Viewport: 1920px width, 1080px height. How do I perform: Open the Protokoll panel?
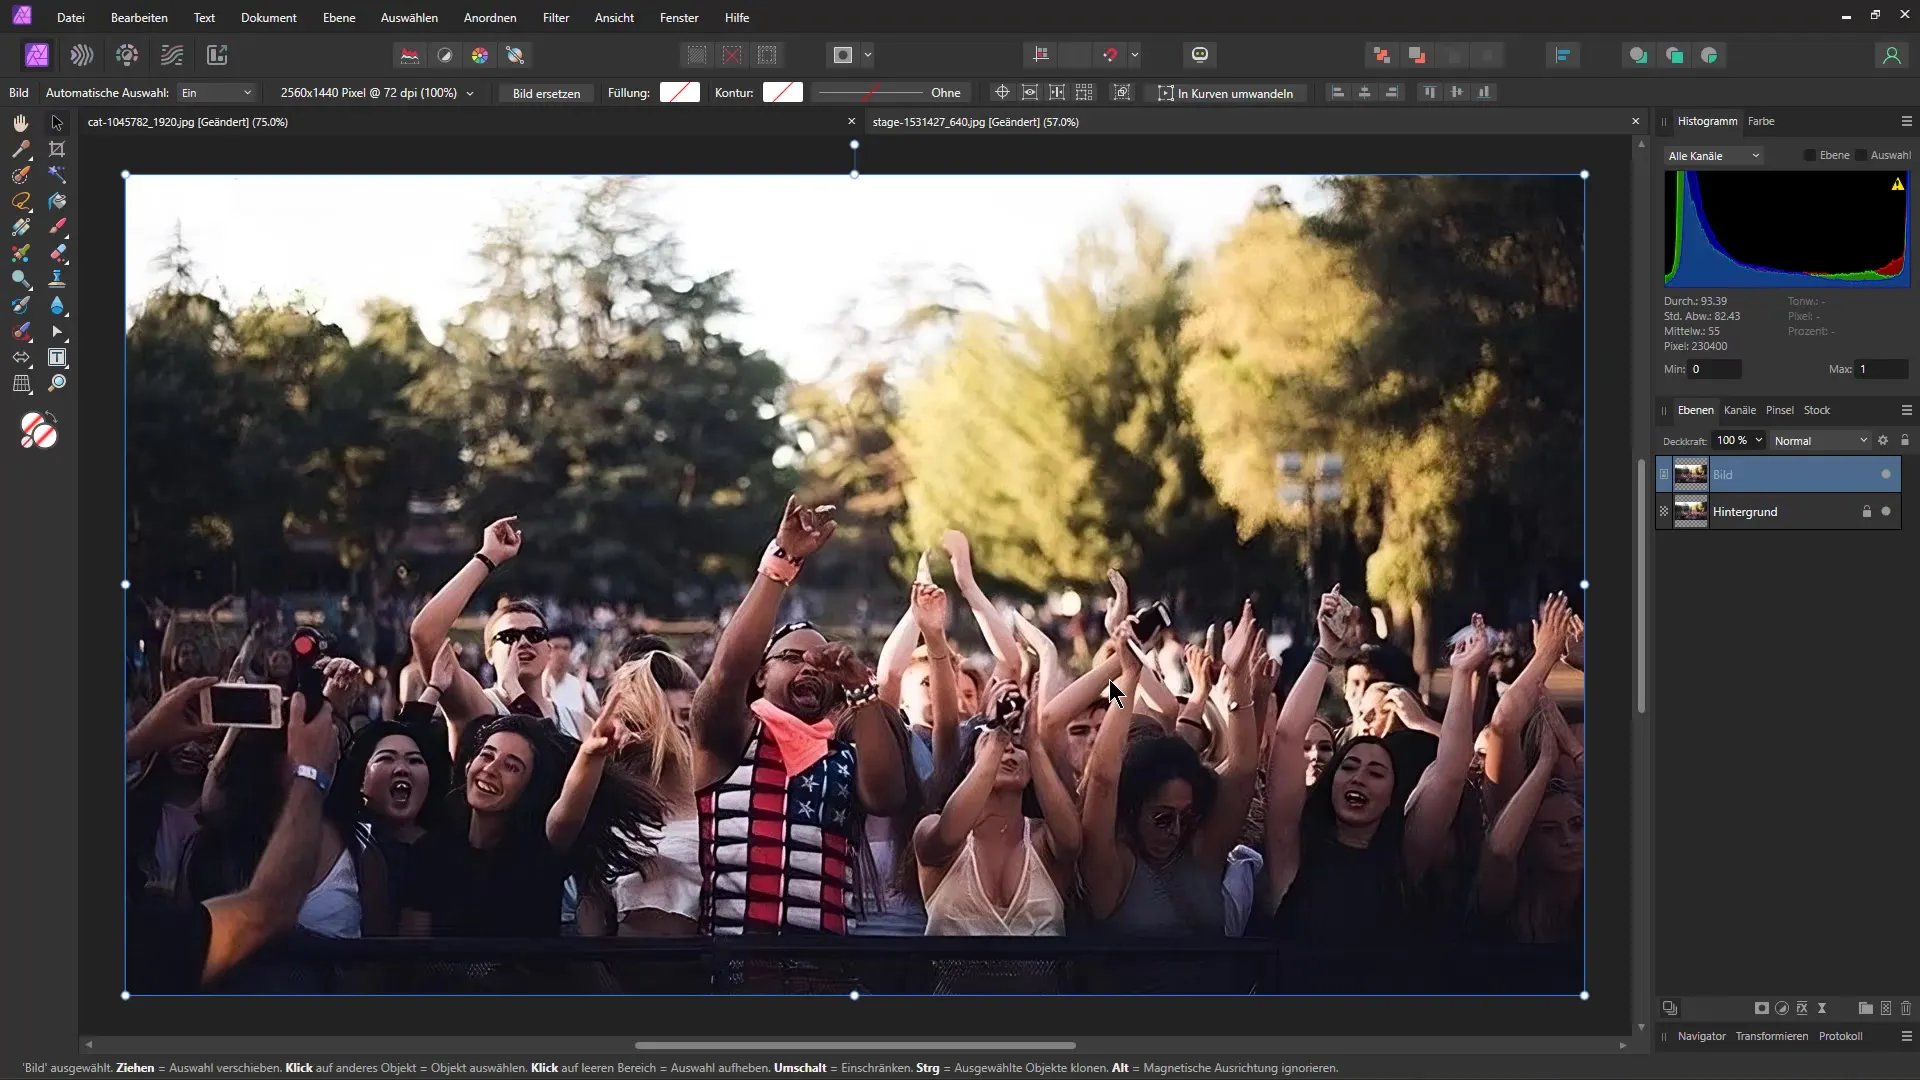click(x=1840, y=1036)
